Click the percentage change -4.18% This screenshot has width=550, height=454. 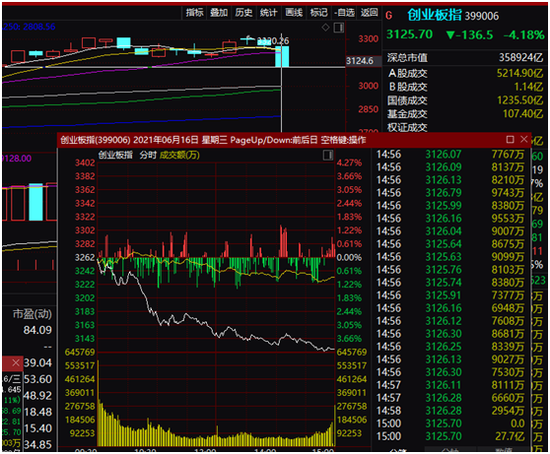click(x=523, y=35)
